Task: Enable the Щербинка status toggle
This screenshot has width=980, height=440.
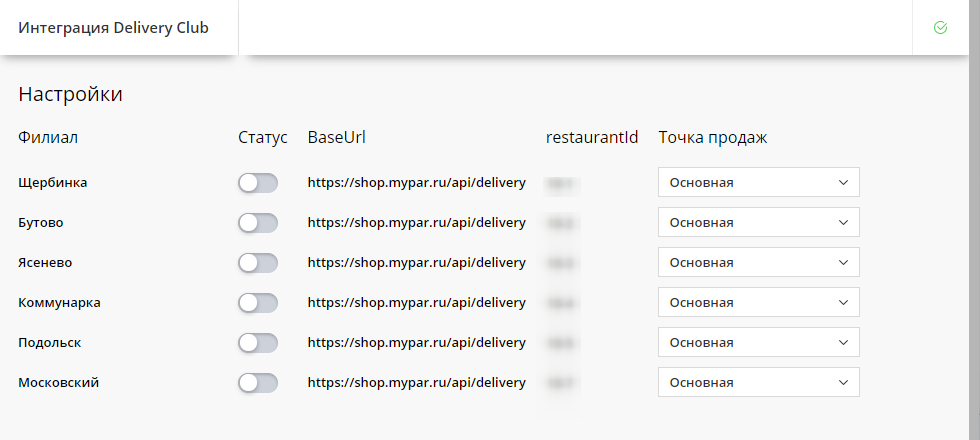Action: (257, 183)
